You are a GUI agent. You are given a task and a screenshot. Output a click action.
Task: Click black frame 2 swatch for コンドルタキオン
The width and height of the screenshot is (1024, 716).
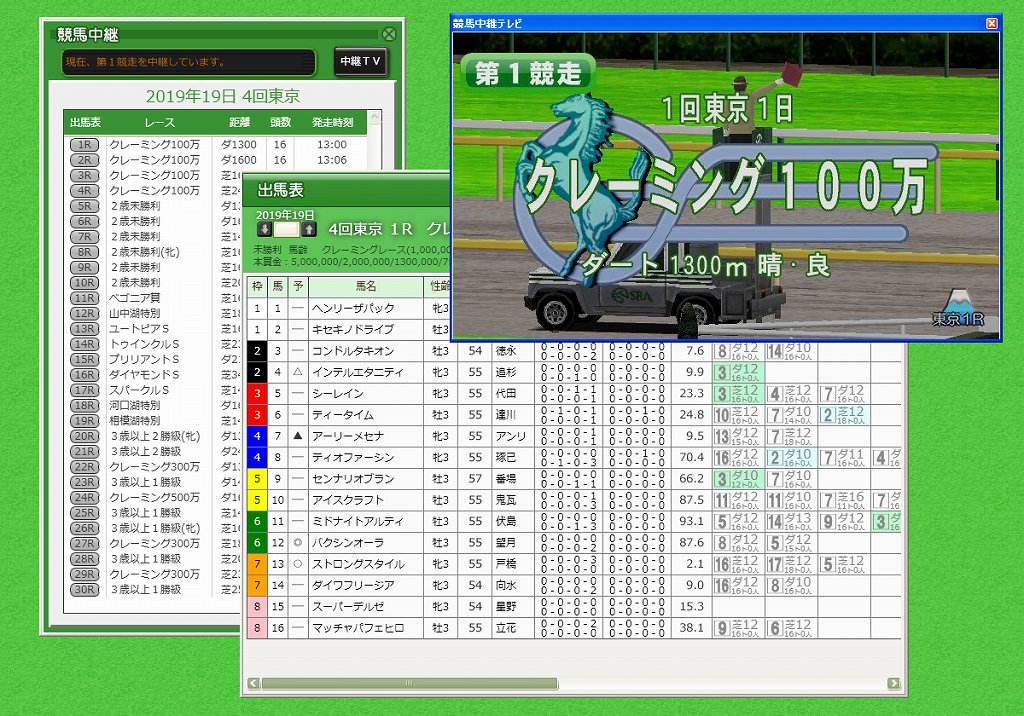(257, 351)
